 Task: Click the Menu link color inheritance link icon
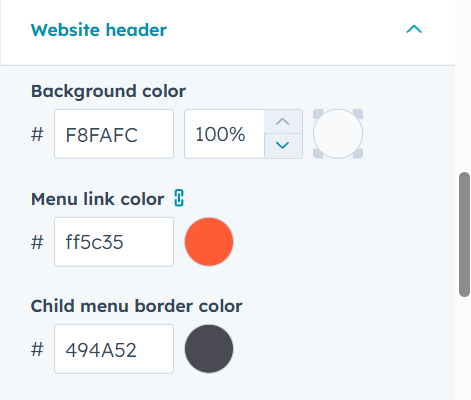pyautogui.click(x=179, y=198)
